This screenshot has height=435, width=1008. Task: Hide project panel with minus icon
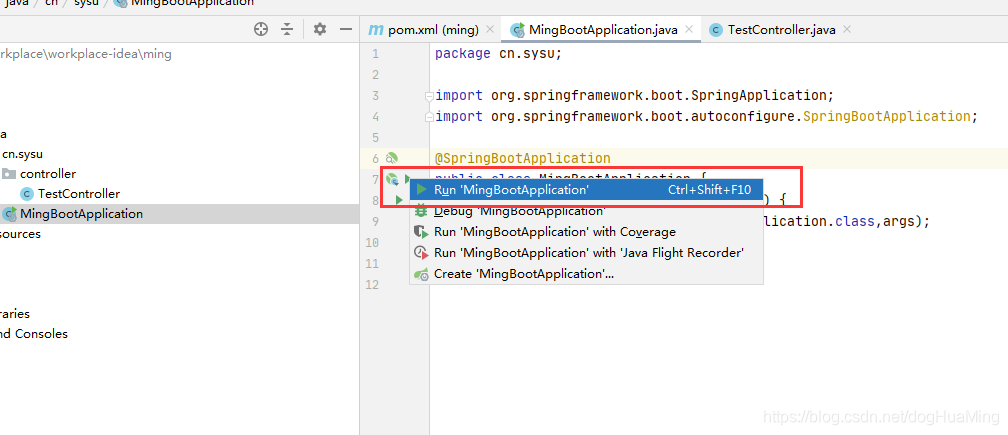(x=346, y=29)
